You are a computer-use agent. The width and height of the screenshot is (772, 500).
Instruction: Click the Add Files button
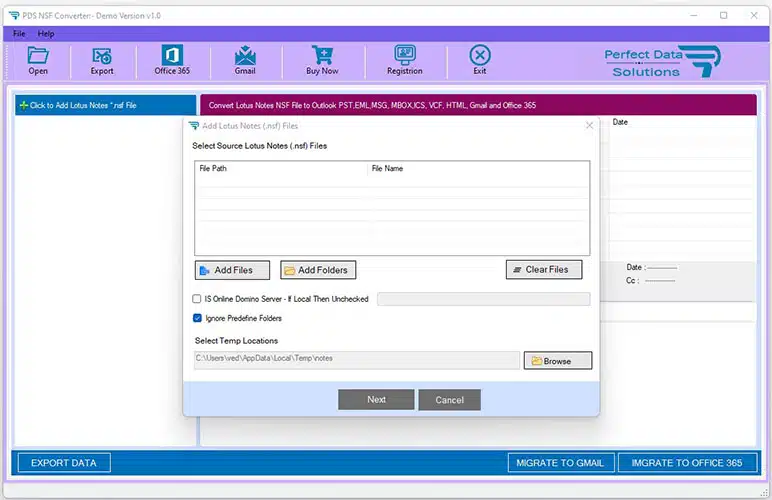tap(232, 270)
